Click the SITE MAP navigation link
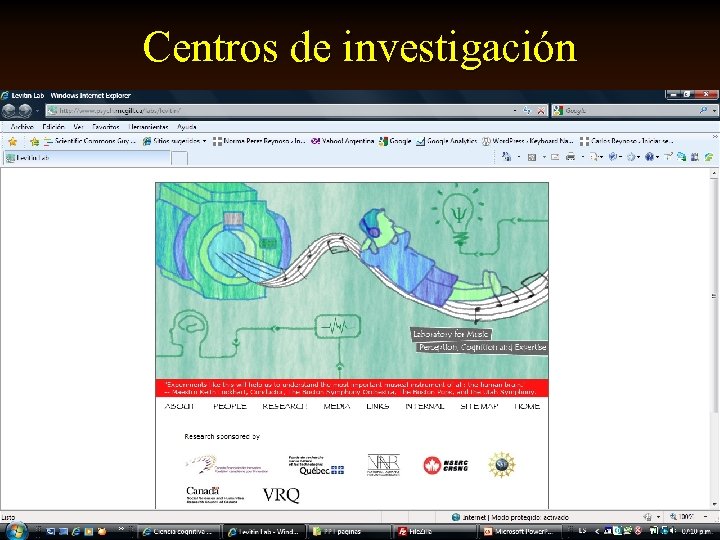The width and height of the screenshot is (720, 540). click(x=479, y=406)
